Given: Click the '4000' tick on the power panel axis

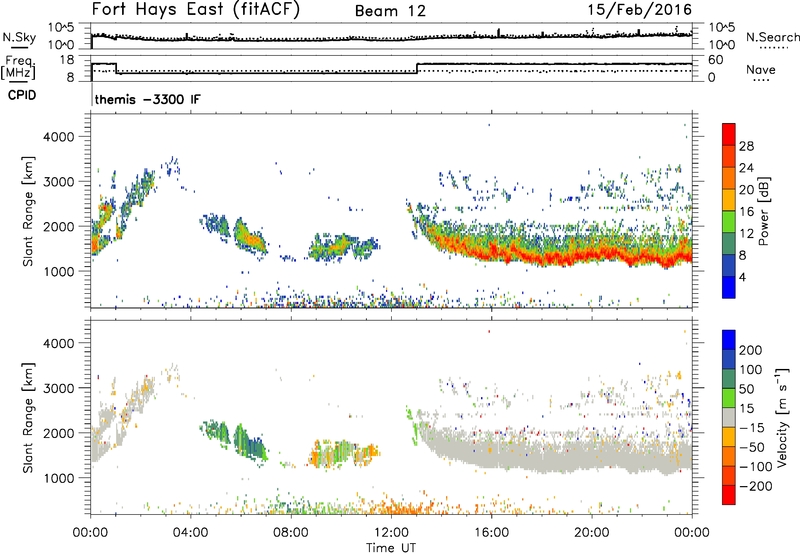Looking at the screenshot, I should (59, 137).
